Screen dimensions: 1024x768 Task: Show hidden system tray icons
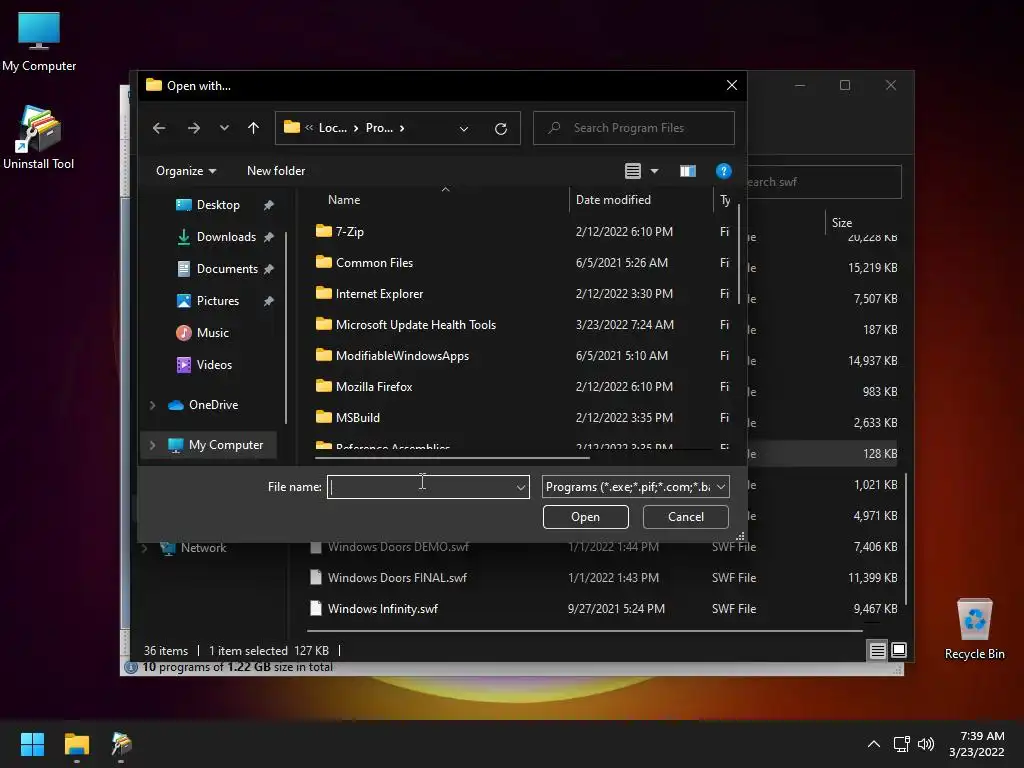(x=873, y=744)
